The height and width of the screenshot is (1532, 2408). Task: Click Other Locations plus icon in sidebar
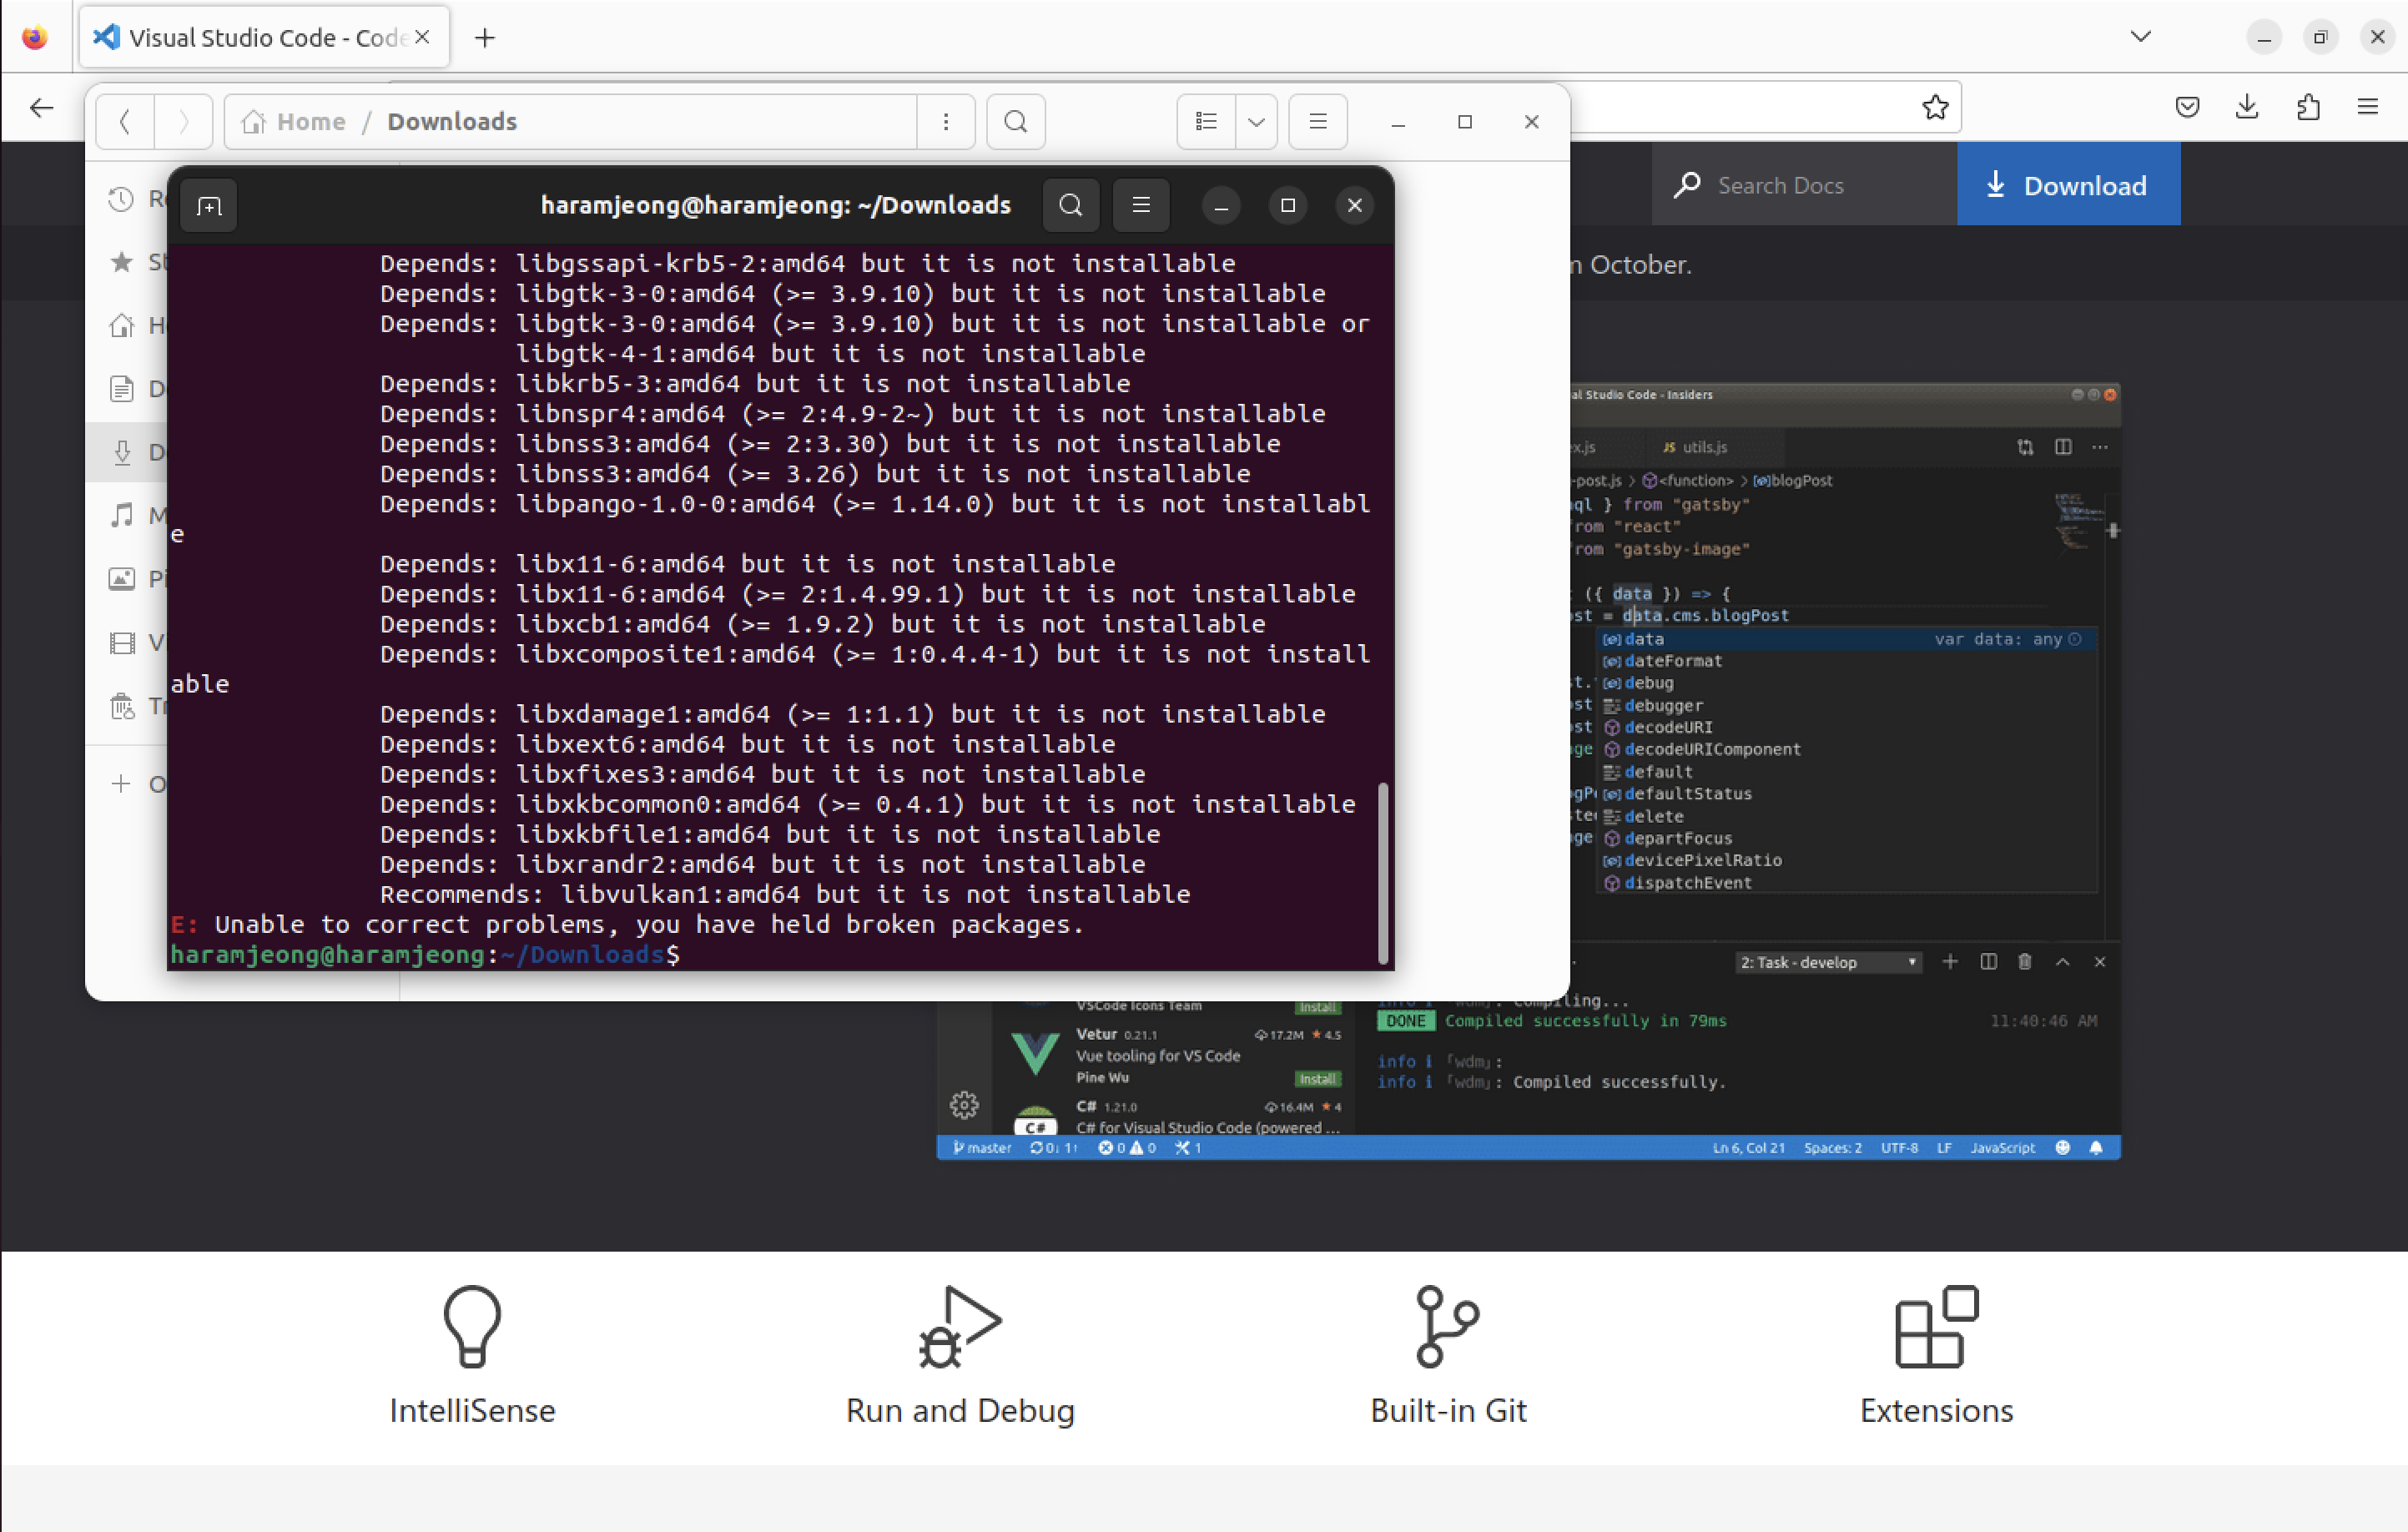(121, 783)
